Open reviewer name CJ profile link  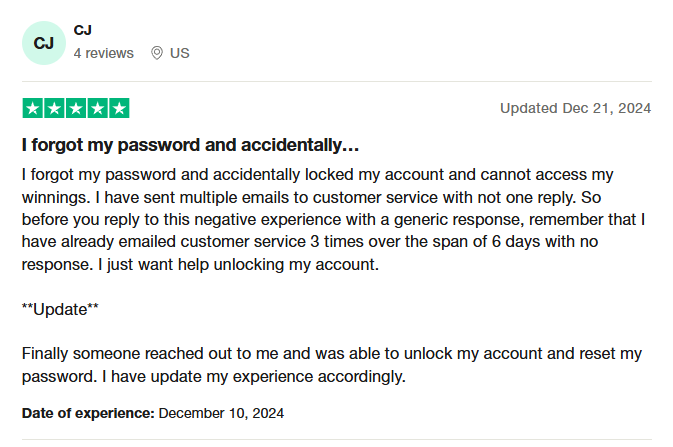click(x=82, y=30)
